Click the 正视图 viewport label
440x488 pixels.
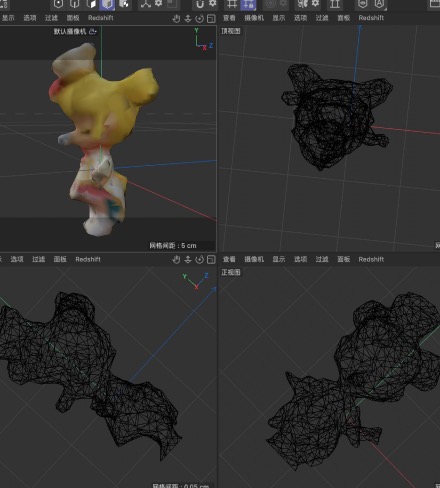[x=231, y=272]
